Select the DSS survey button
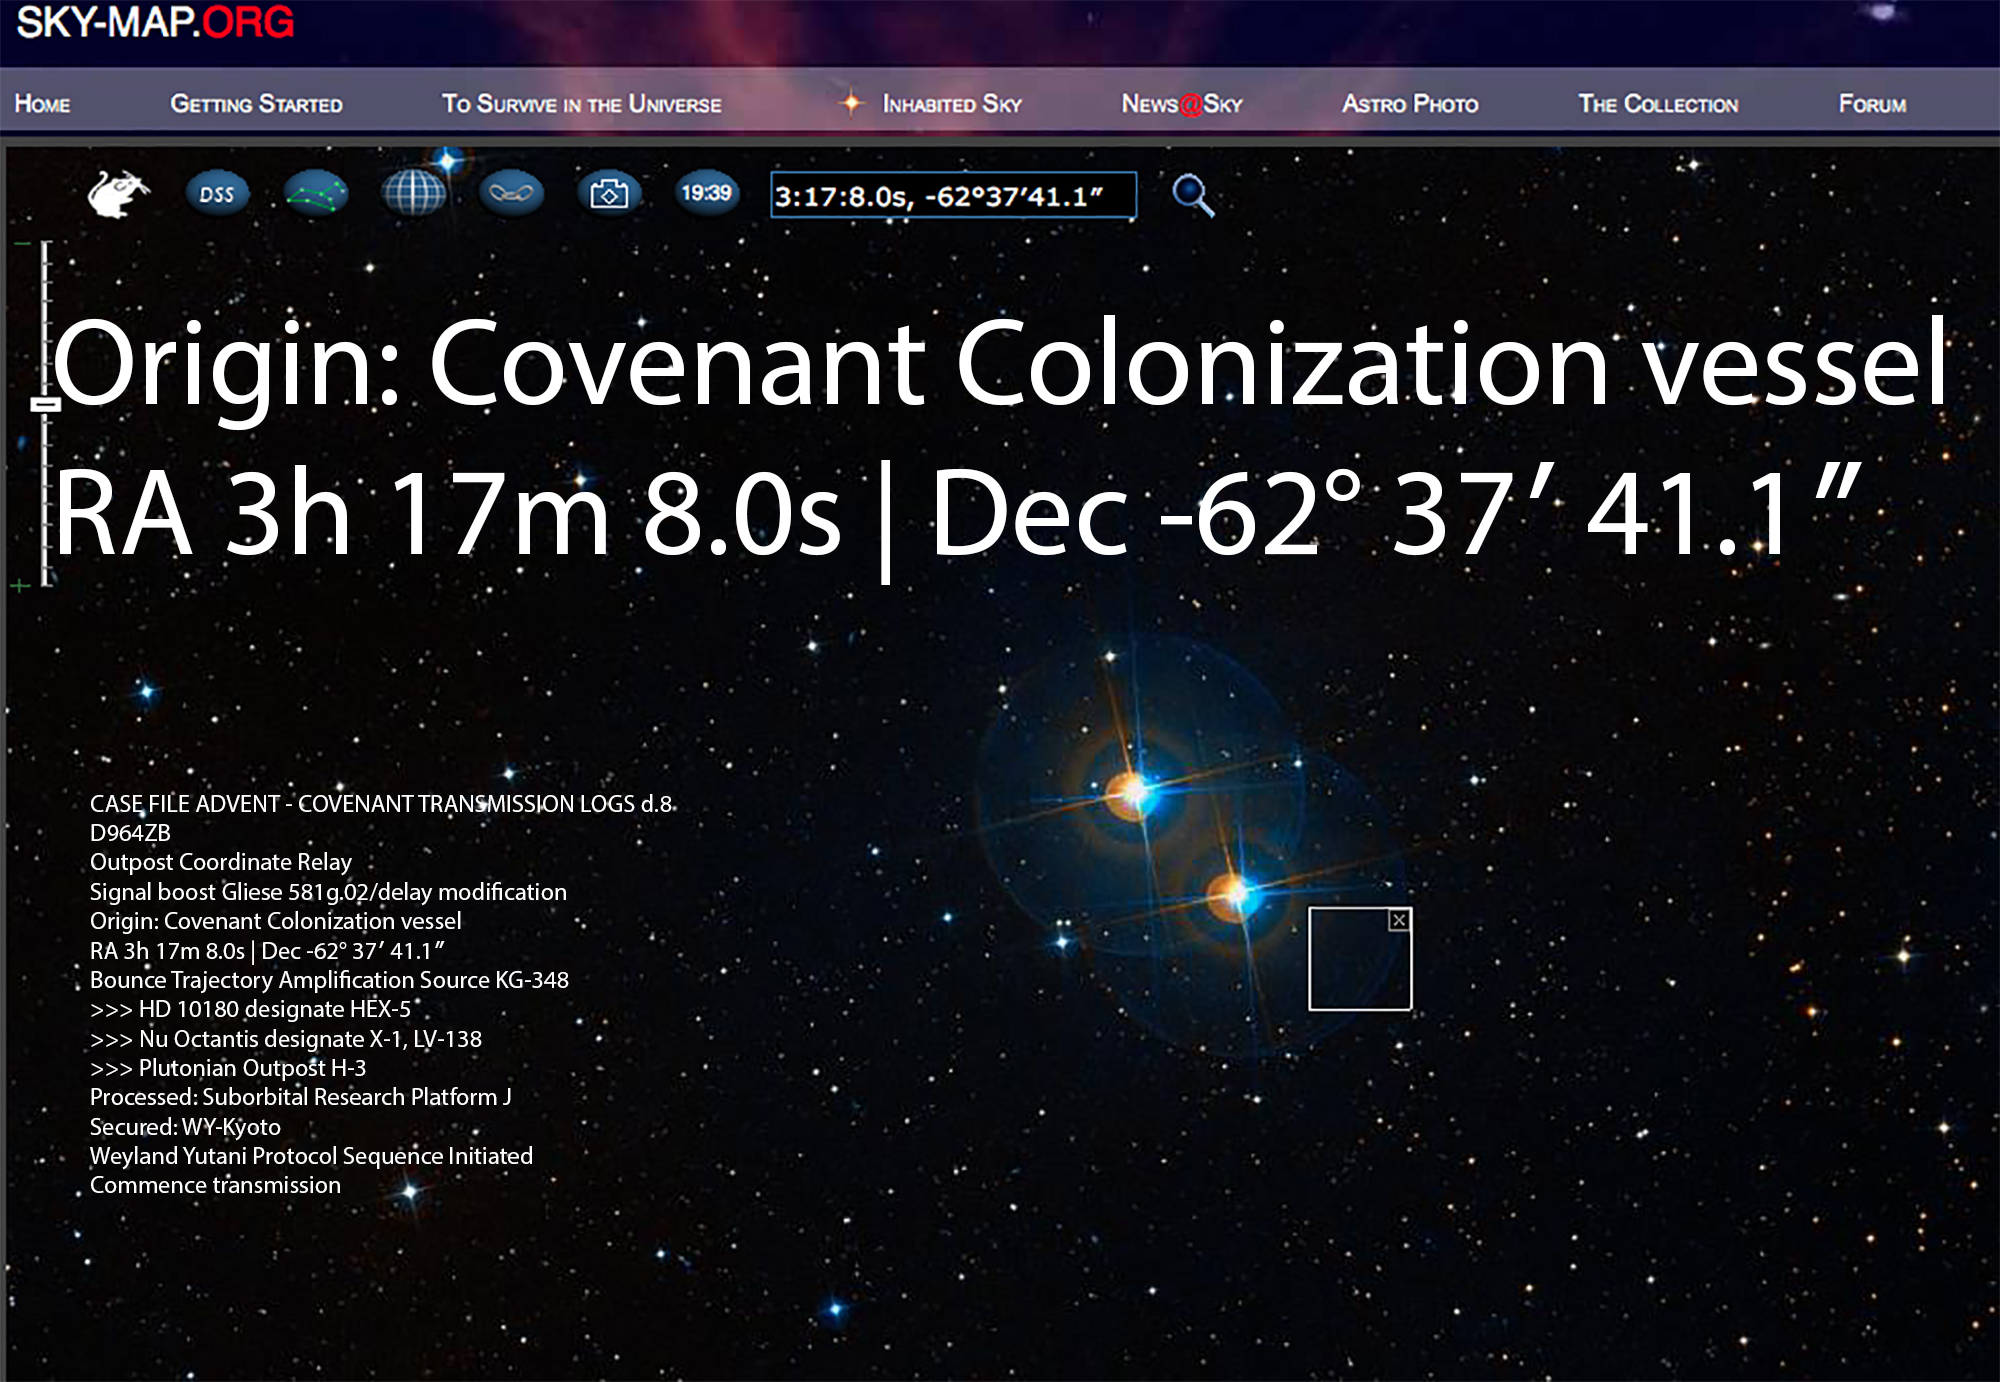Viewport: 2000px width, 1382px height. [x=217, y=194]
